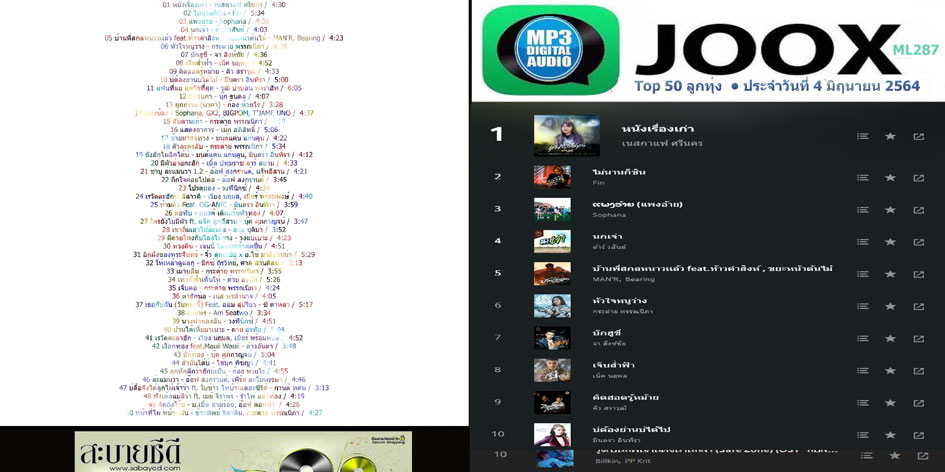The image size is (945, 472).
Task: Favorite the rank 1 song with its star
Action: [890, 136]
